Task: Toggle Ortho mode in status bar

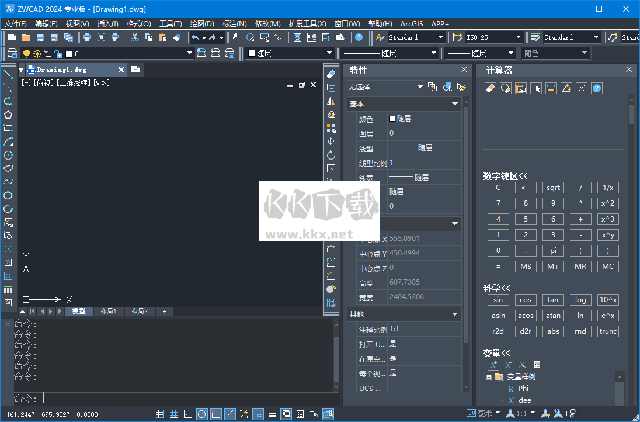Action: click(x=188, y=414)
